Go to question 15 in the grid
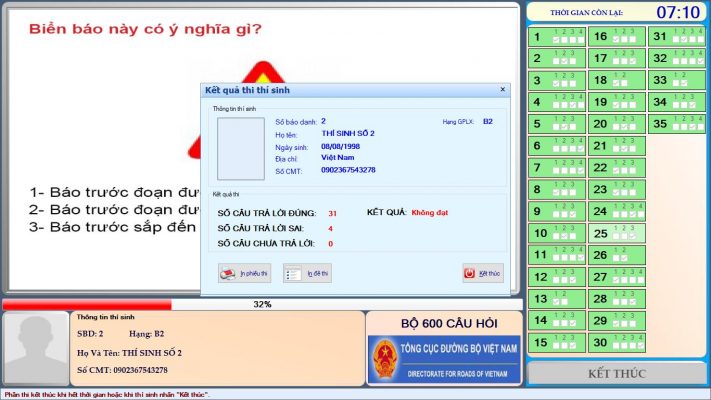This screenshot has width=711, height=400. [x=557, y=342]
